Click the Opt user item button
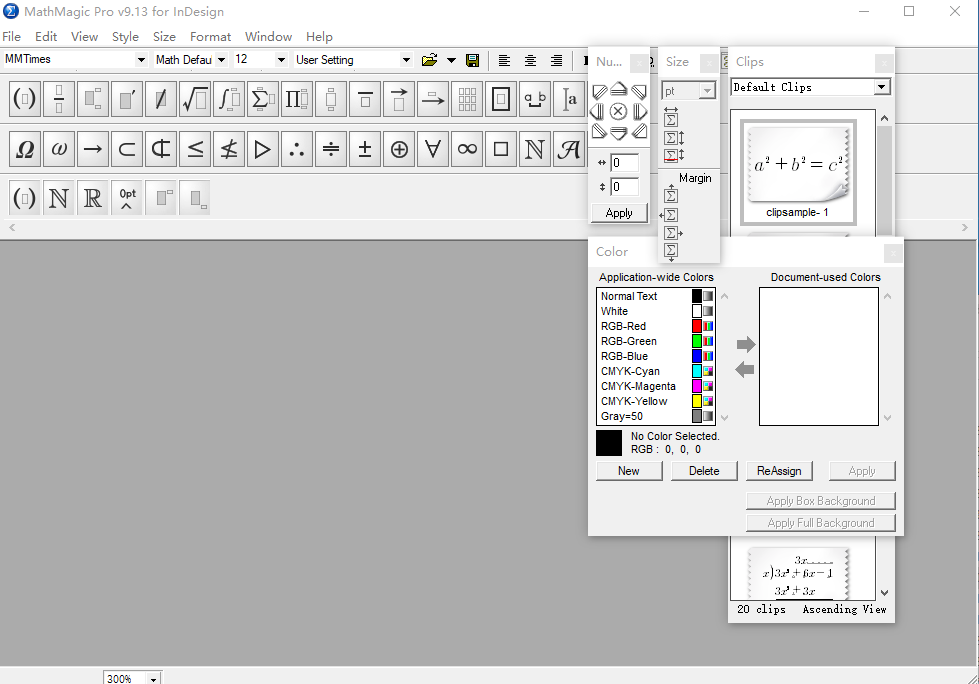 [127, 198]
